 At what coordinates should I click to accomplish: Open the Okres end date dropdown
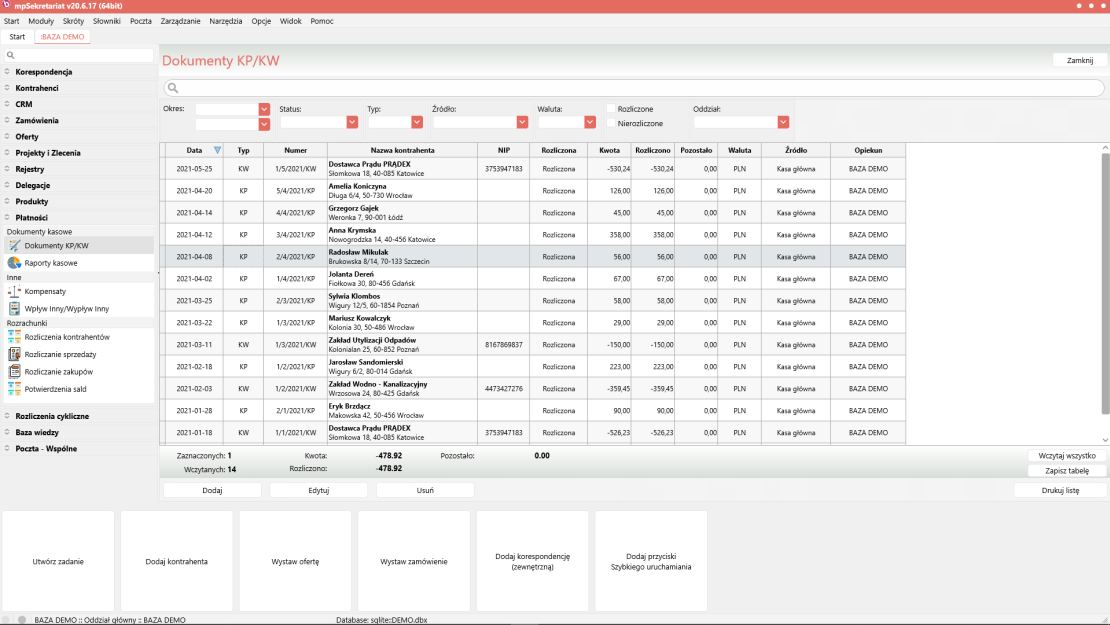coord(264,125)
